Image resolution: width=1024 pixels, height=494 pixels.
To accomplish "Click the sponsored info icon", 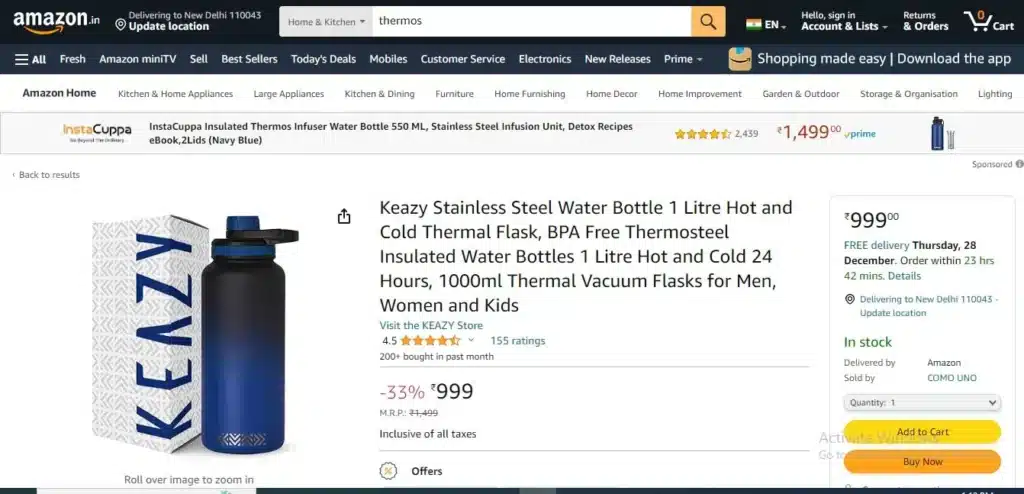I will click(x=1019, y=164).
